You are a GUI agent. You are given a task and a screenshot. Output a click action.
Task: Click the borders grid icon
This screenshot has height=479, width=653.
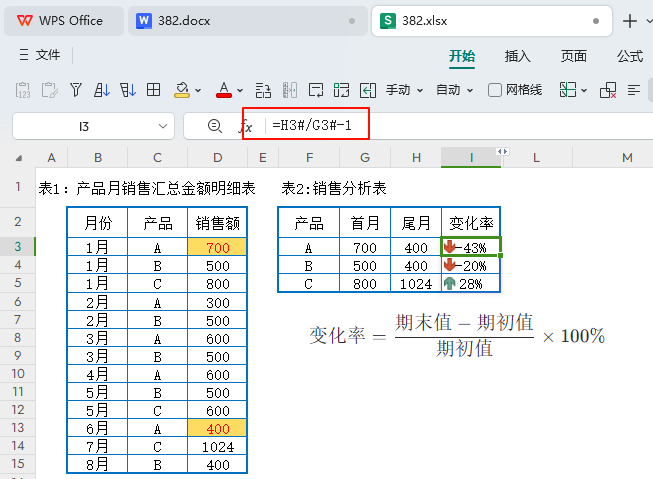point(153,90)
